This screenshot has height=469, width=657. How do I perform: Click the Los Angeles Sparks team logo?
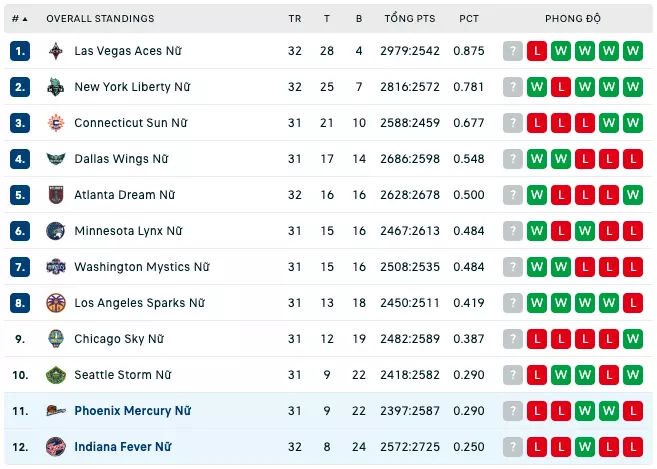click(56, 303)
